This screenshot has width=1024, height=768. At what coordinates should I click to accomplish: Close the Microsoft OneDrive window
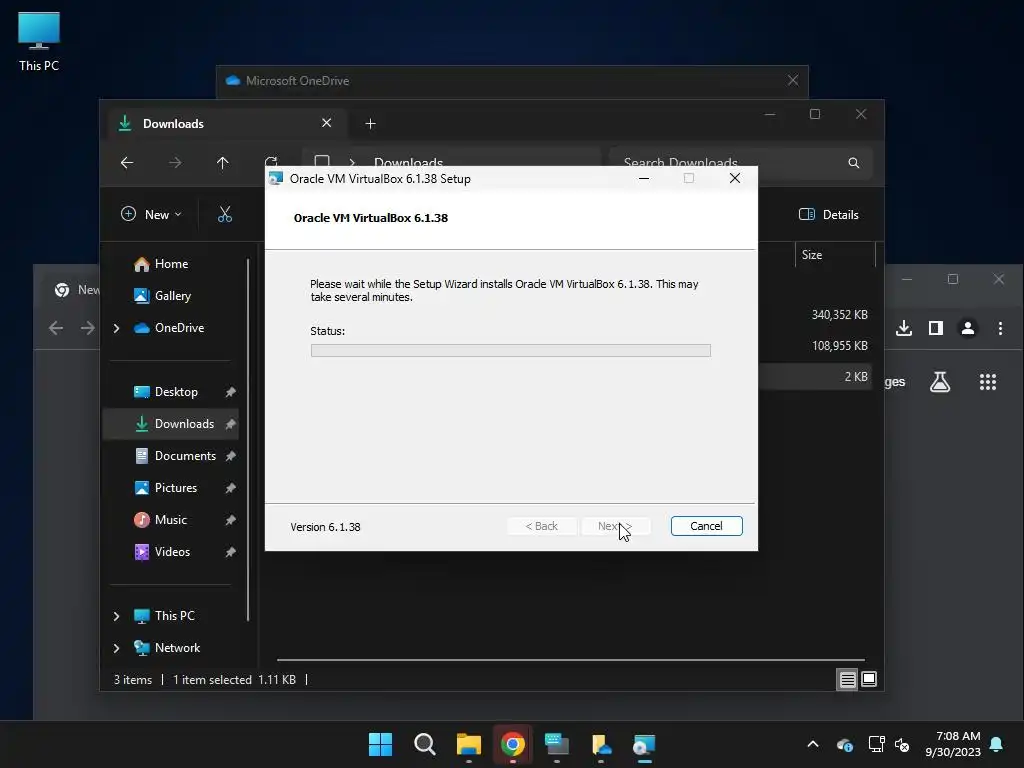(x=793, y=80)
